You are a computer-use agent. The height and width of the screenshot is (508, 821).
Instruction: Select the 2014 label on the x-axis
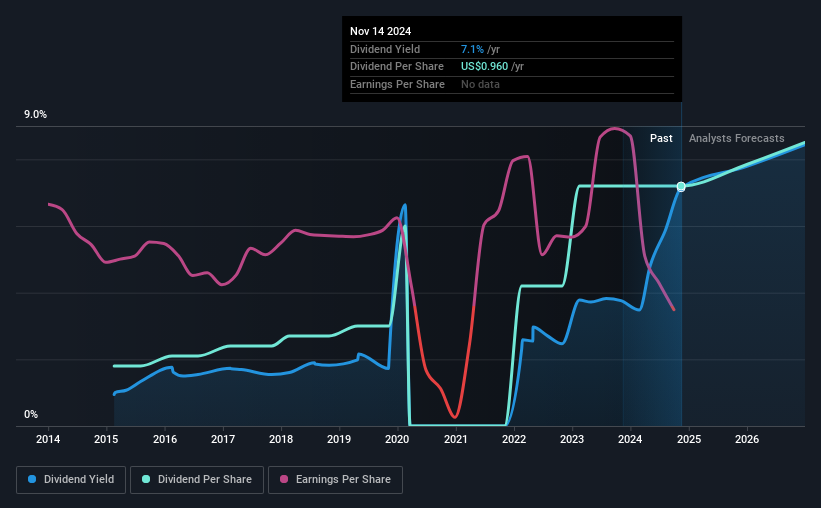[48, 439]
